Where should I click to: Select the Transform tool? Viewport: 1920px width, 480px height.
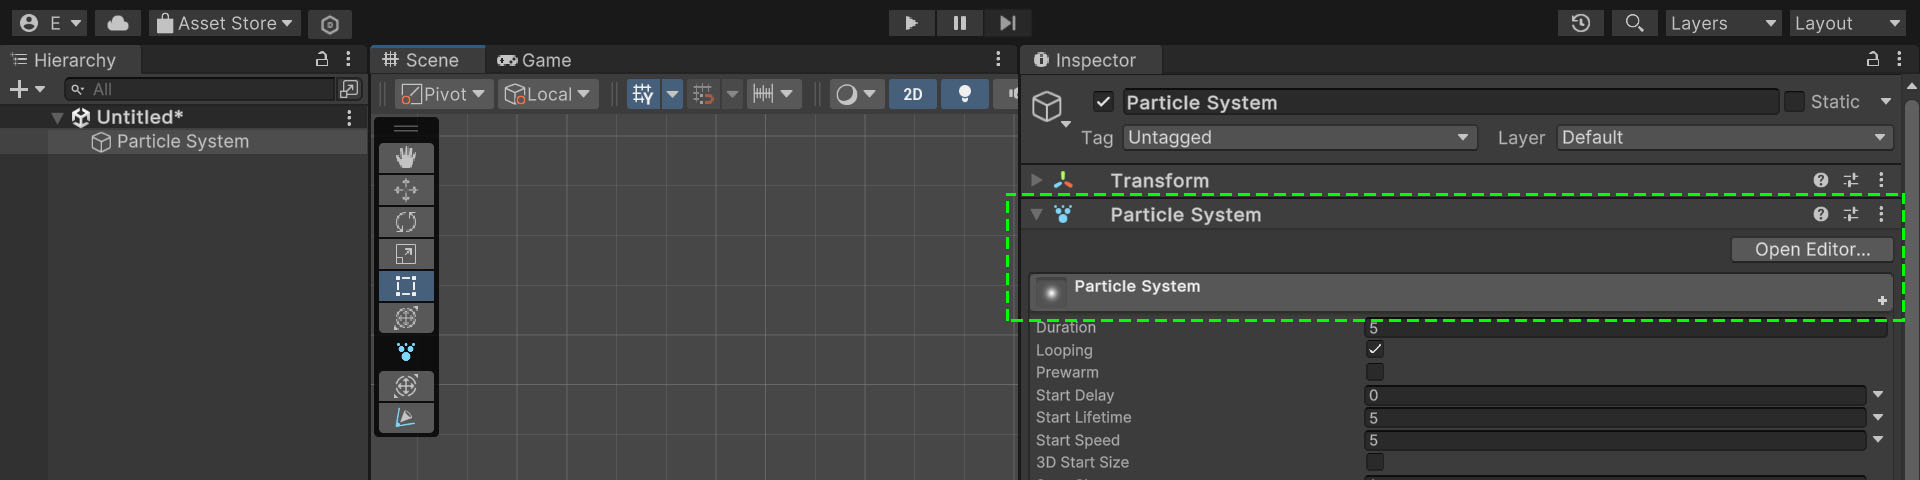click(406, 318)
